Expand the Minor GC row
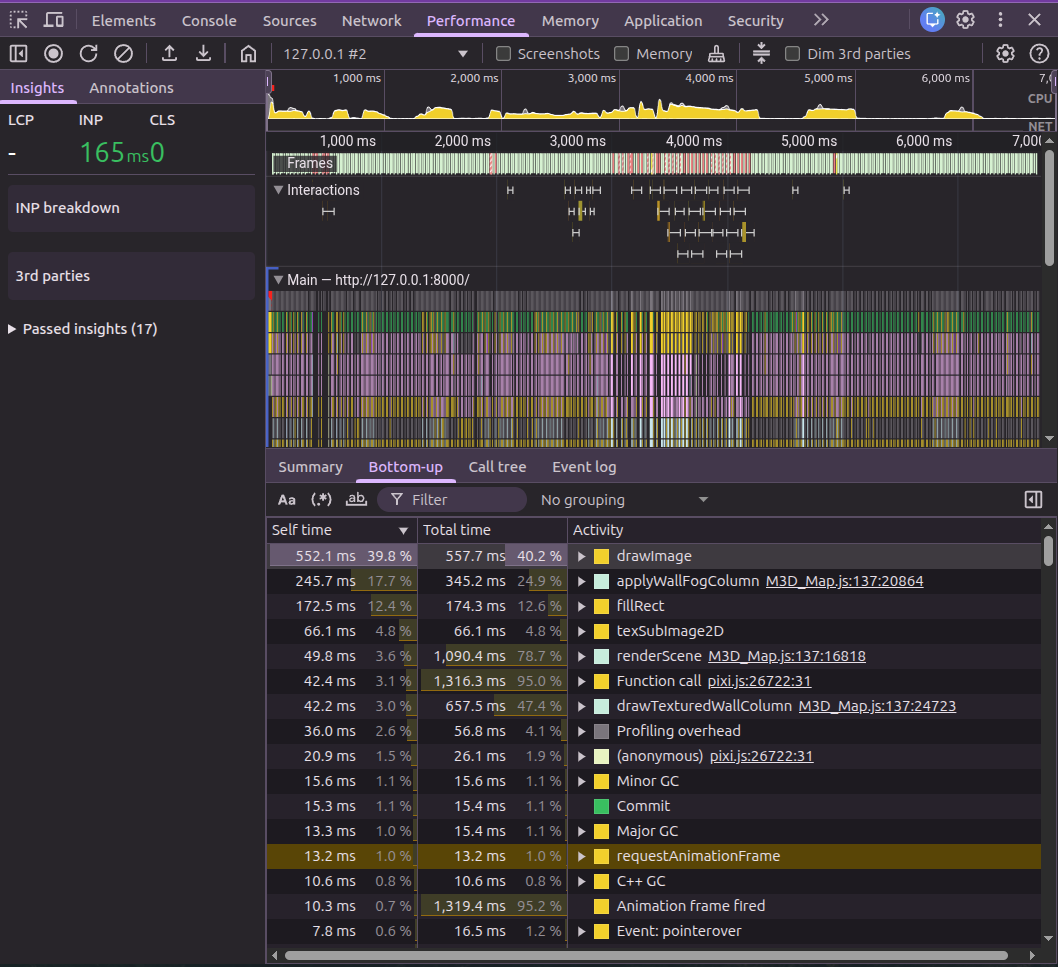1058x967 pixels. 582,781
